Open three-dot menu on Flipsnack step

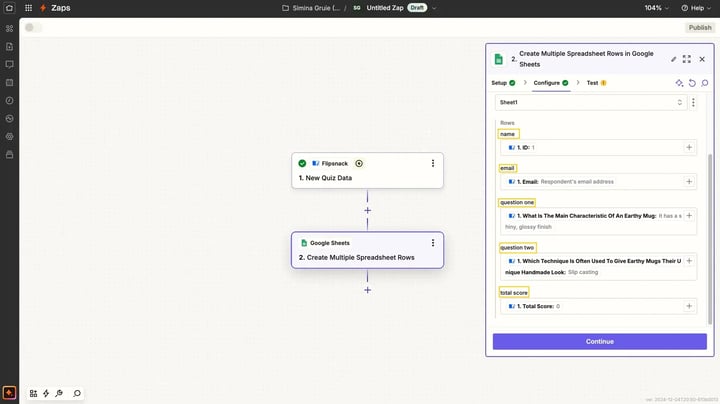(433, 163)
